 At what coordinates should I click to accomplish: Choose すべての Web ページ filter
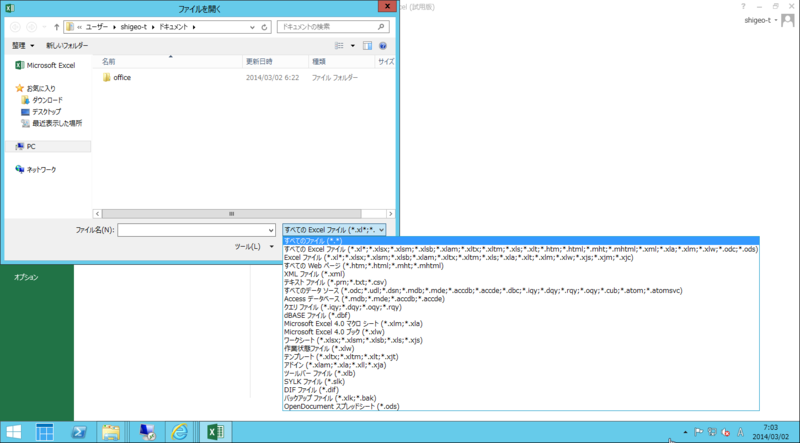point(521,266)
